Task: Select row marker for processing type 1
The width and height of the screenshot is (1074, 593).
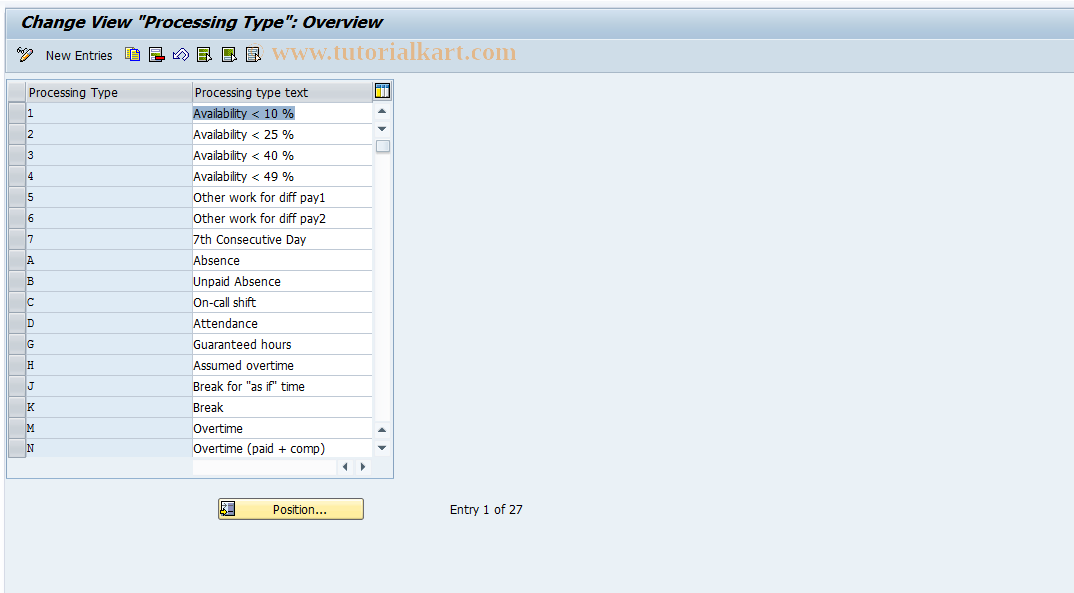Action: (x=17, y=114)
